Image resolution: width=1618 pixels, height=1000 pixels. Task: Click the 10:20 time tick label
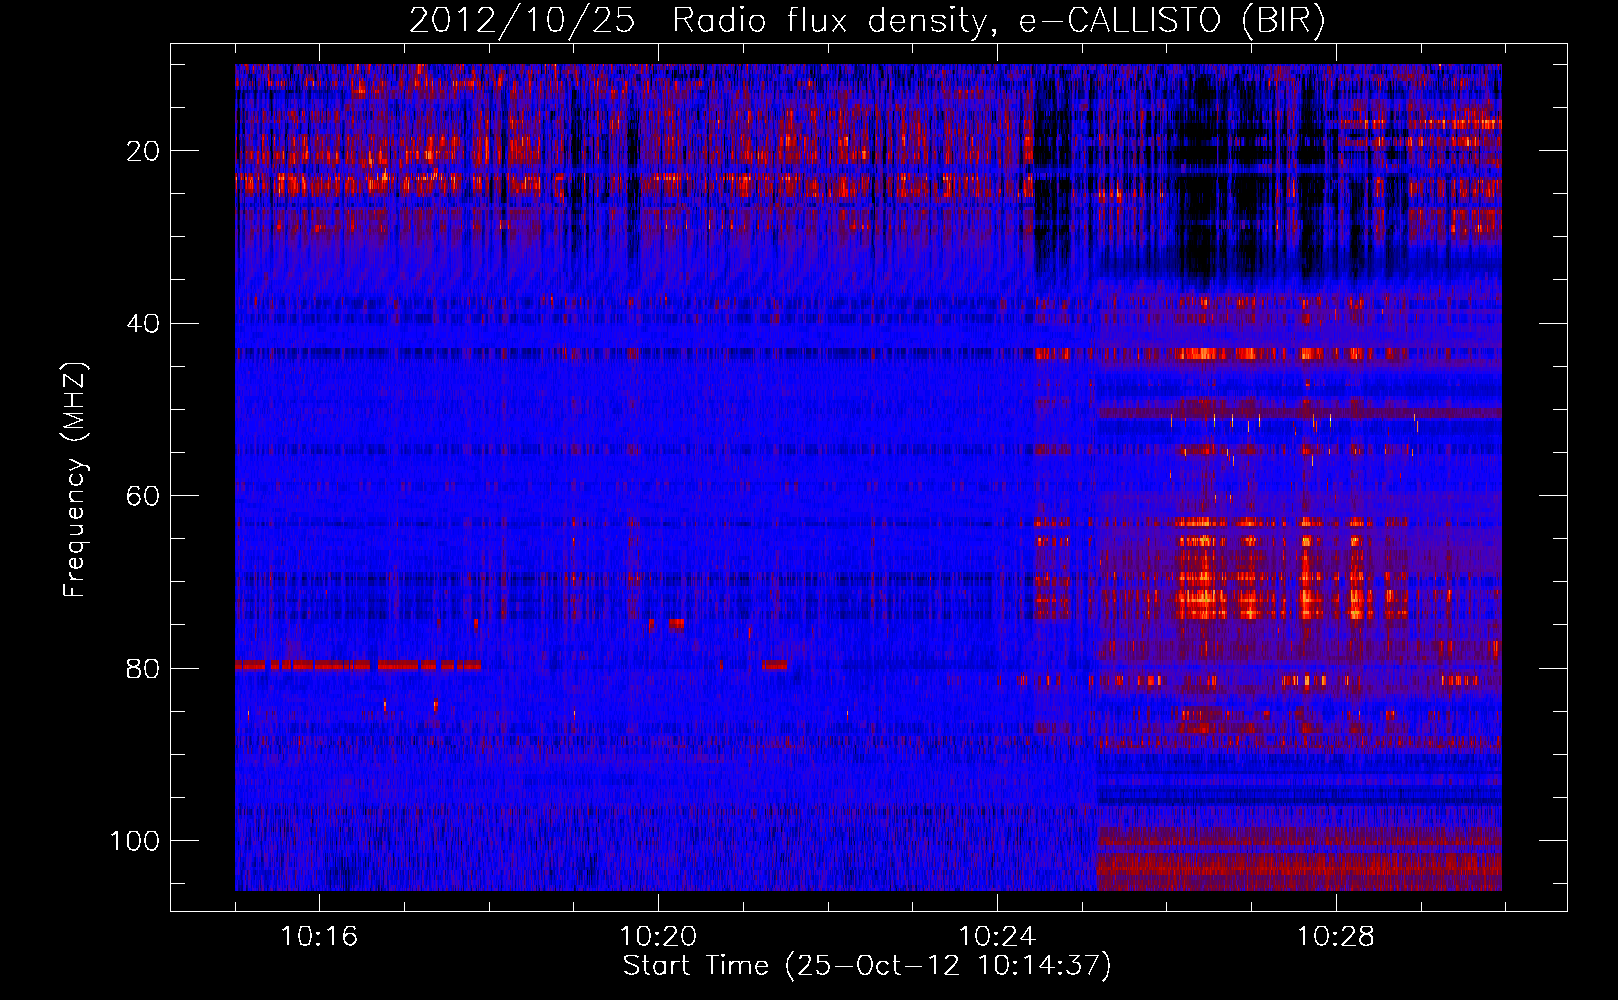[x=658, y=937]
